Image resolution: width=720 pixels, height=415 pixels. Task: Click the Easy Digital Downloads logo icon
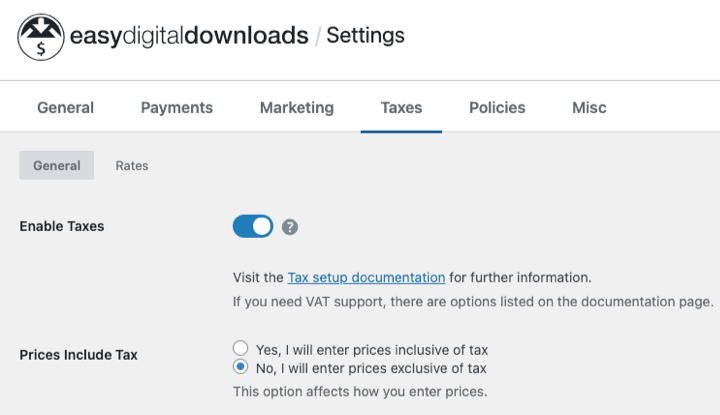pyautogui.click(x=40, y=36)
